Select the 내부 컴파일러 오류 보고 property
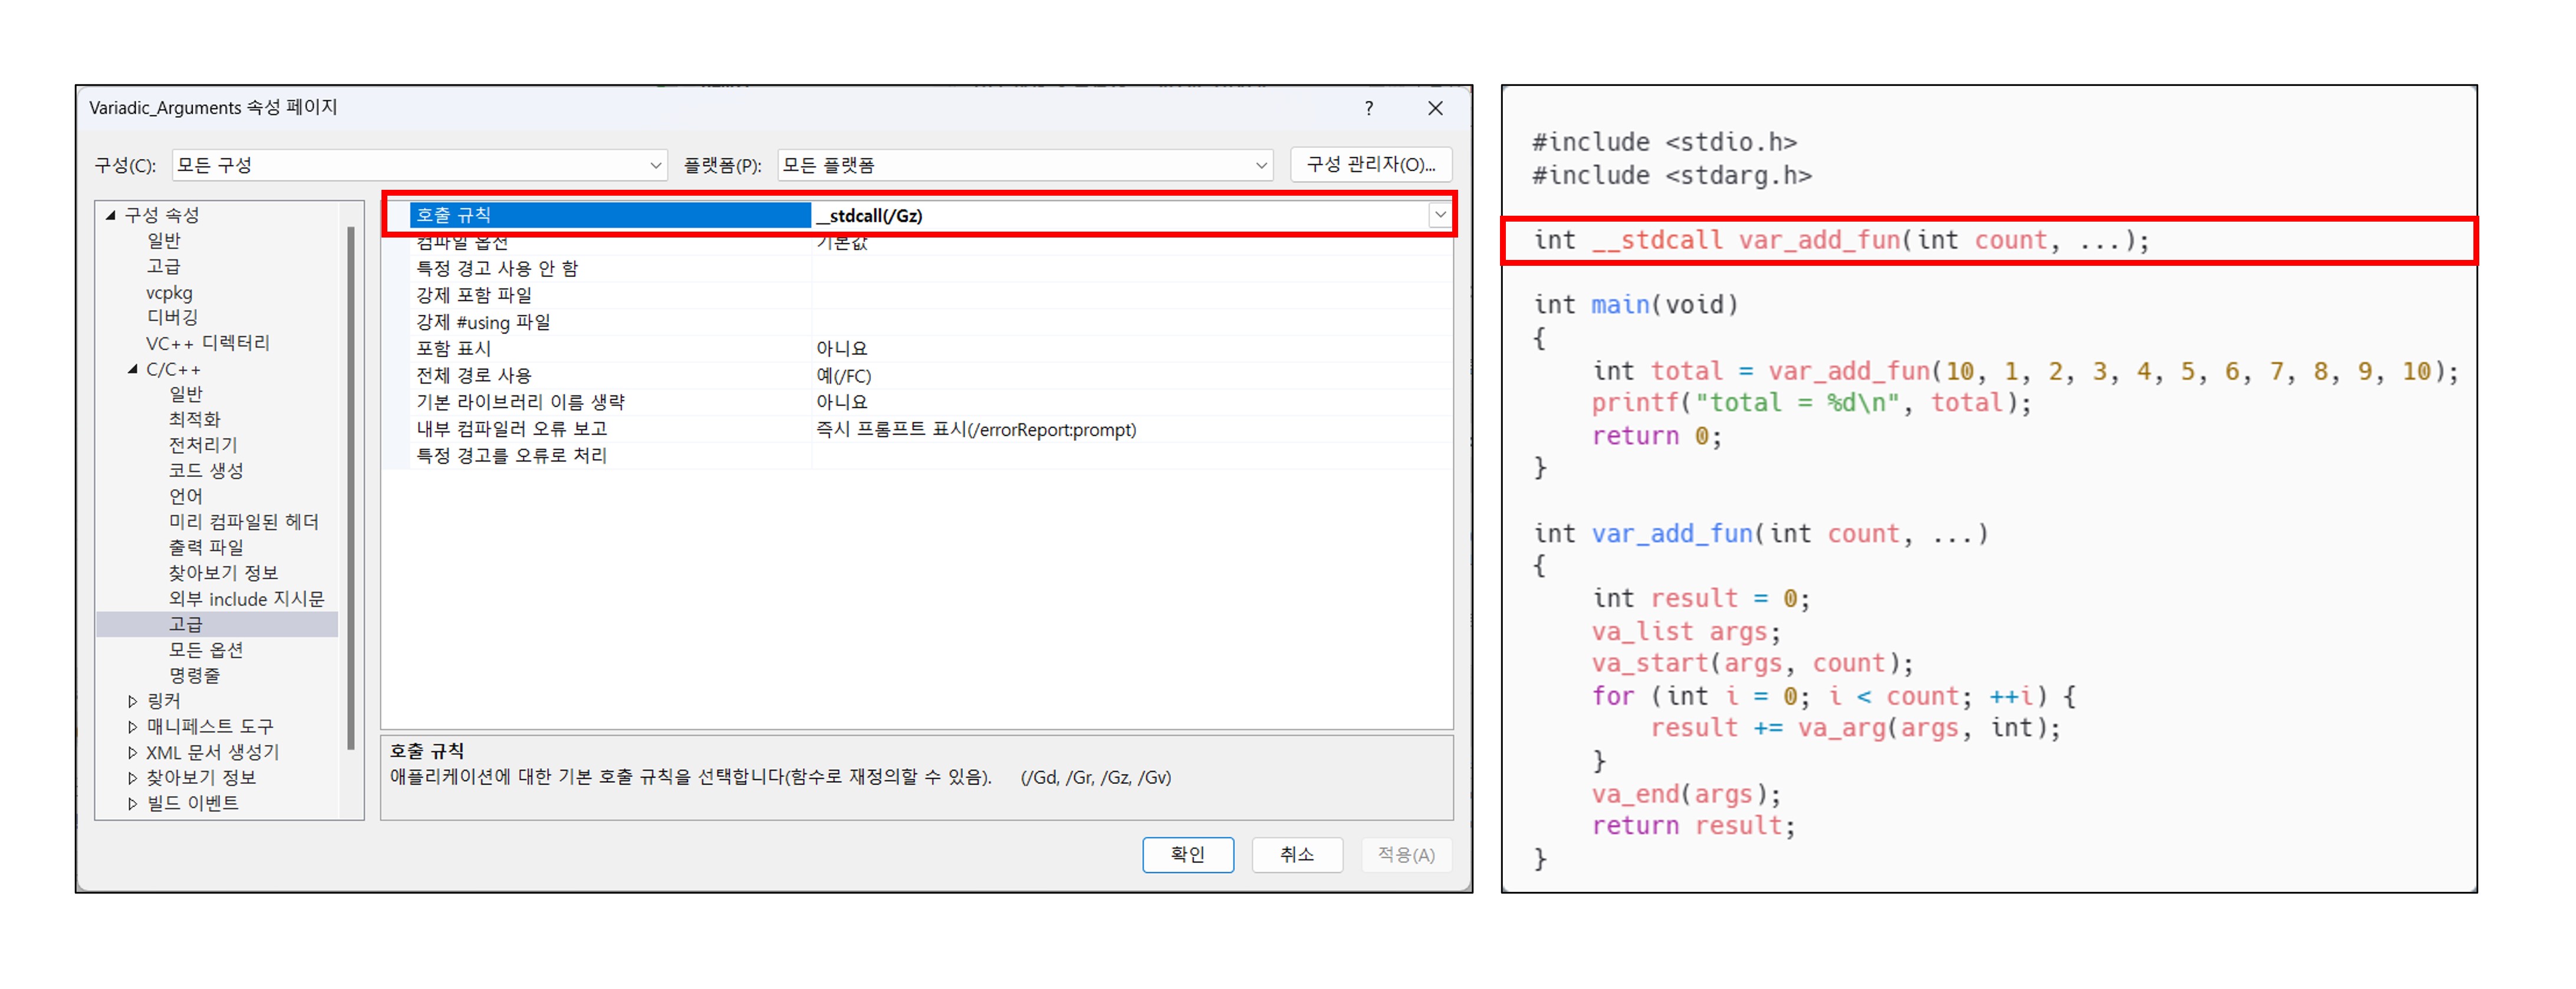 click(x=511, y=429)
